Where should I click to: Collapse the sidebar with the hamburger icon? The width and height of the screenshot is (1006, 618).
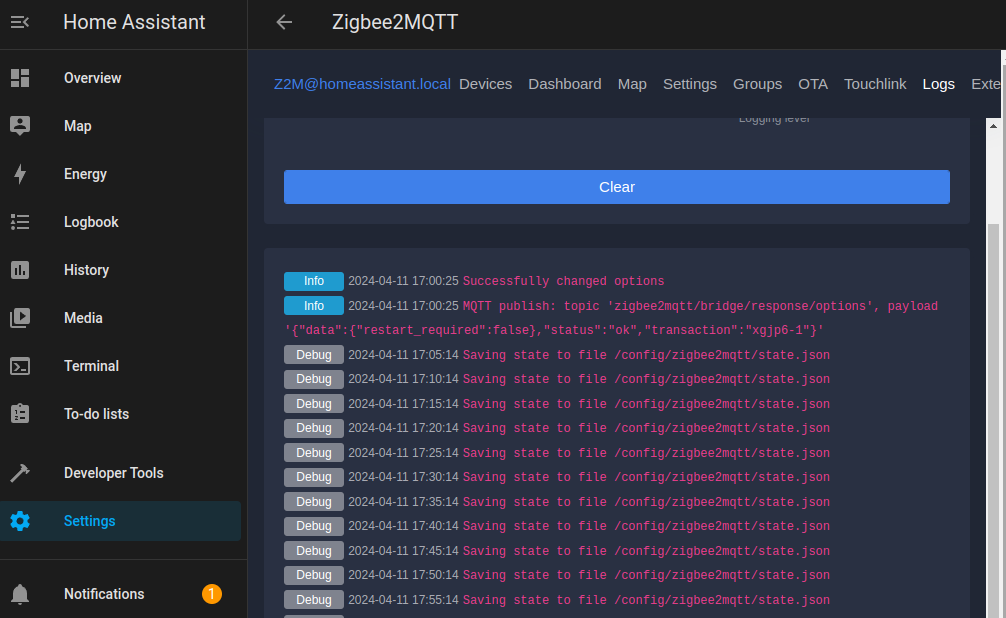(x=20, y=22)
